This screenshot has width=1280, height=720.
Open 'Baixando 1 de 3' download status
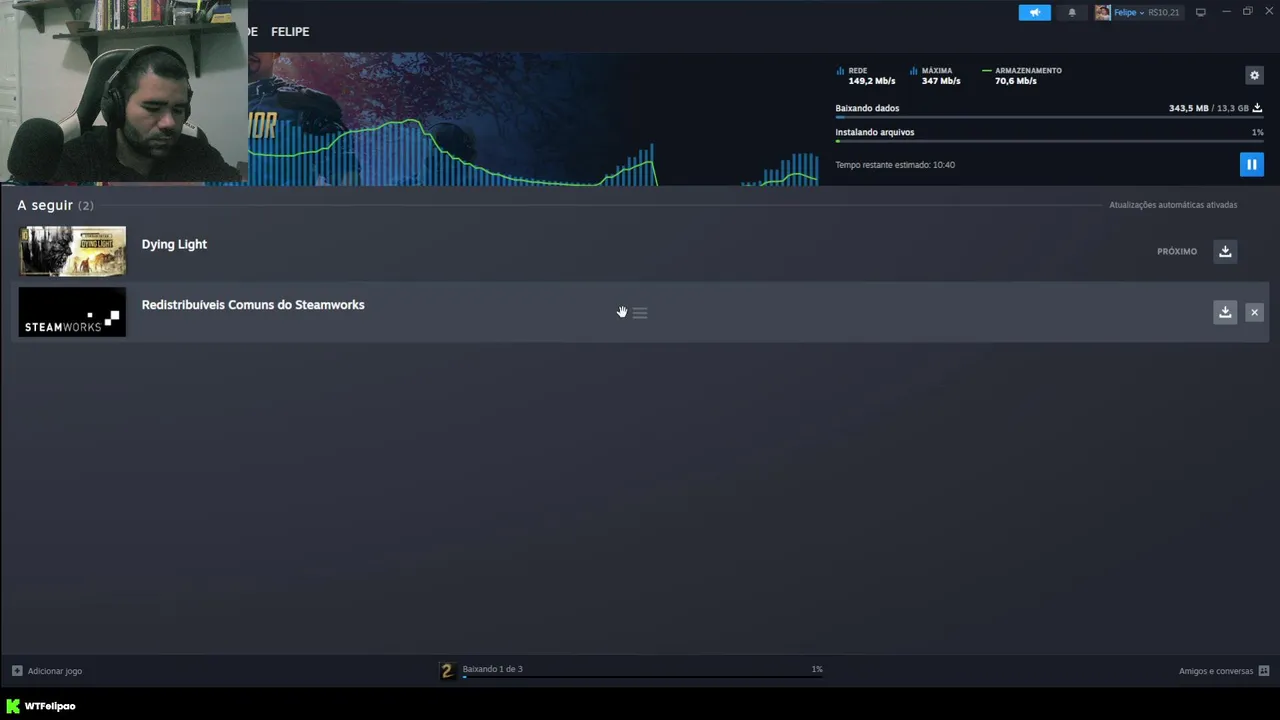click(x=492, y=669)
